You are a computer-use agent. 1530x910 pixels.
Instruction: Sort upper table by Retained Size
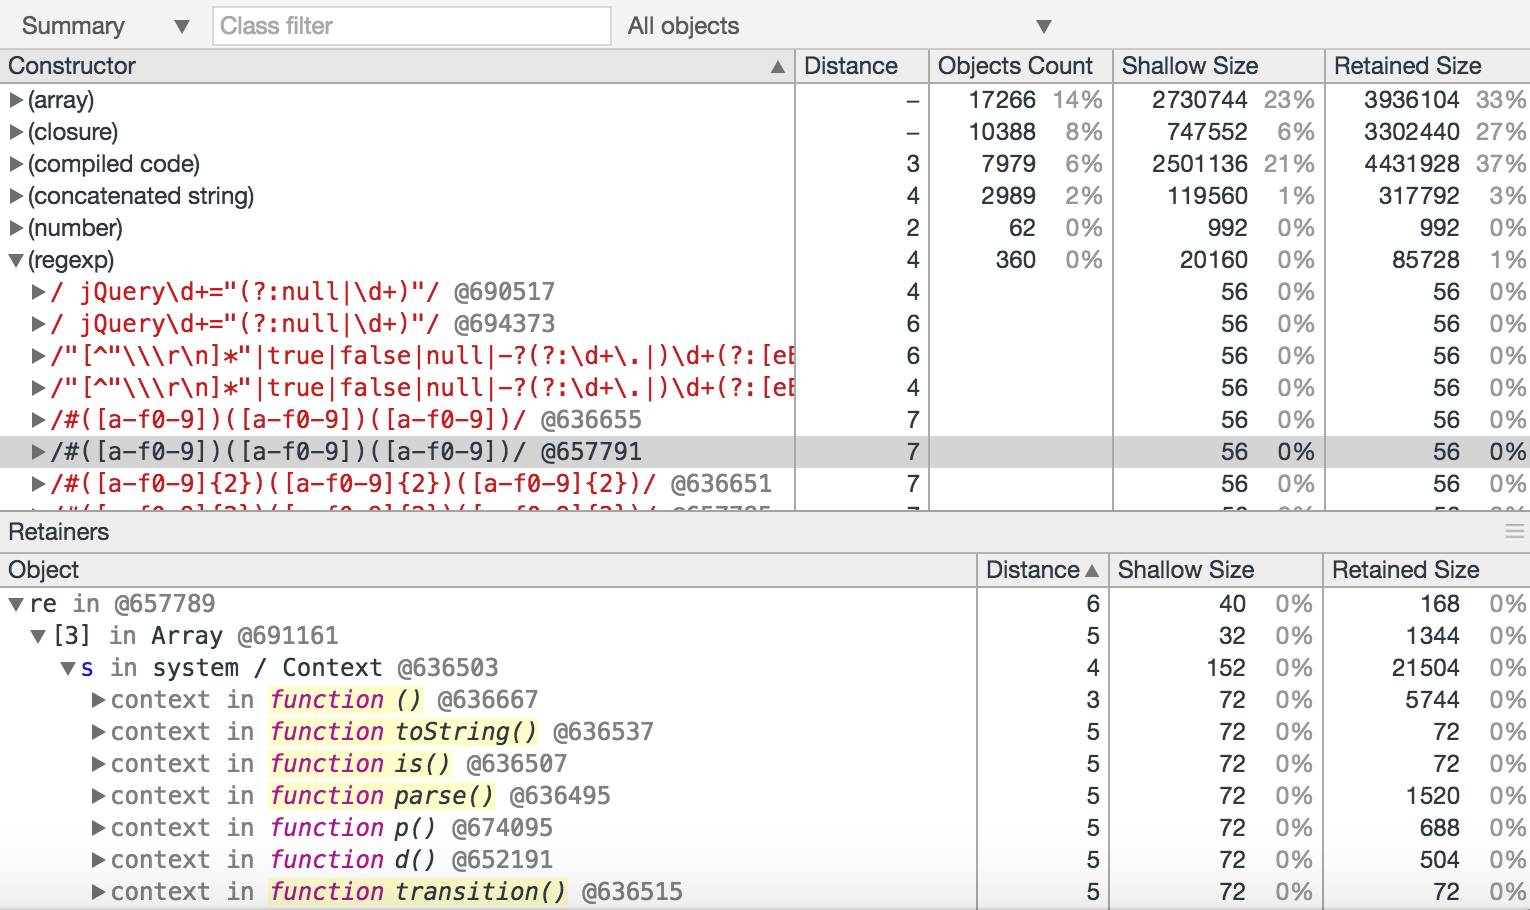(1427, 66)
